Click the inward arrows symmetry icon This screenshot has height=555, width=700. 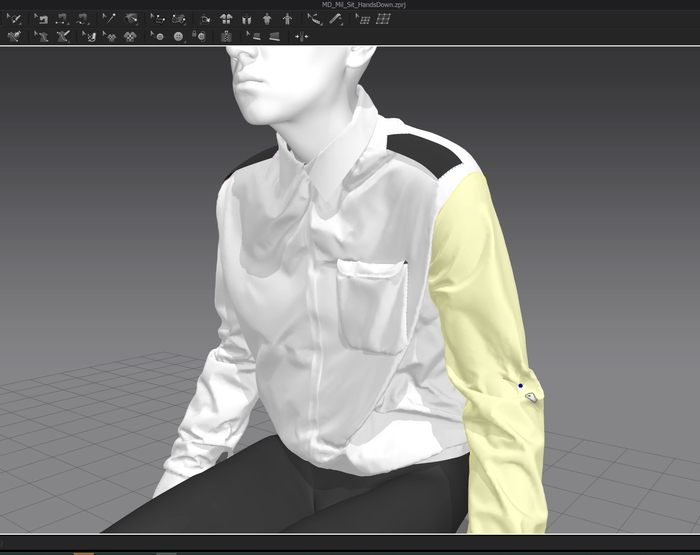click(301, 36)
